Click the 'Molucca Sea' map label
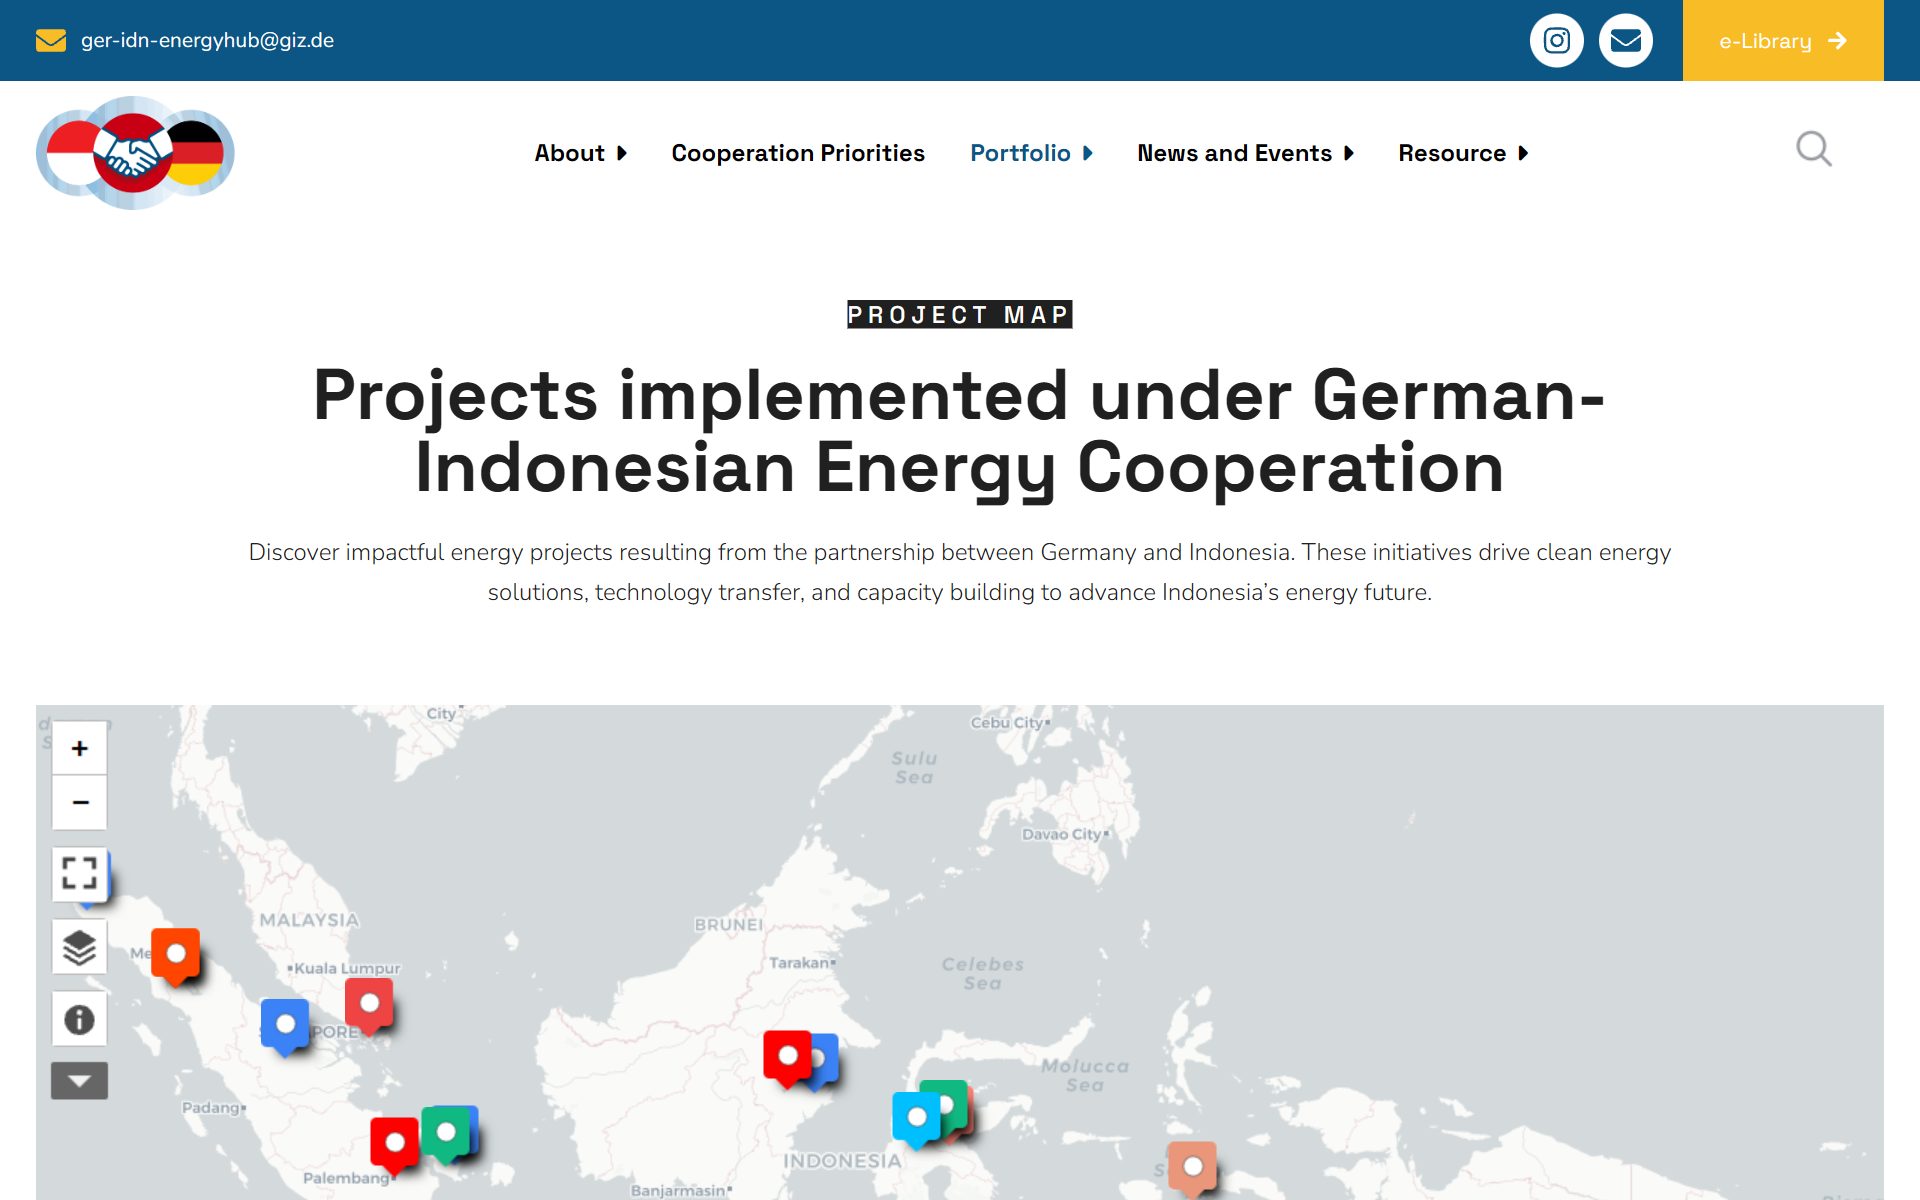The height and width of the screenshot is (1200, 1920). (x=1085, y=1075)
